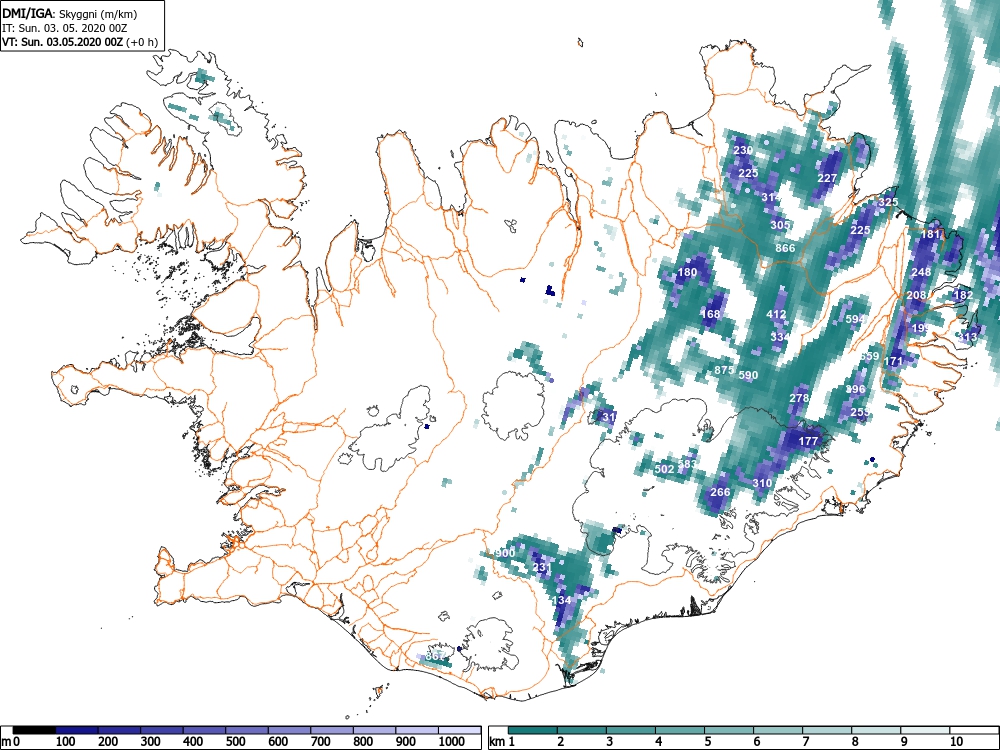This screenshot has width=1000, height=750.
Task: Click visibility value 248 on the map
Action: point(921,272)
